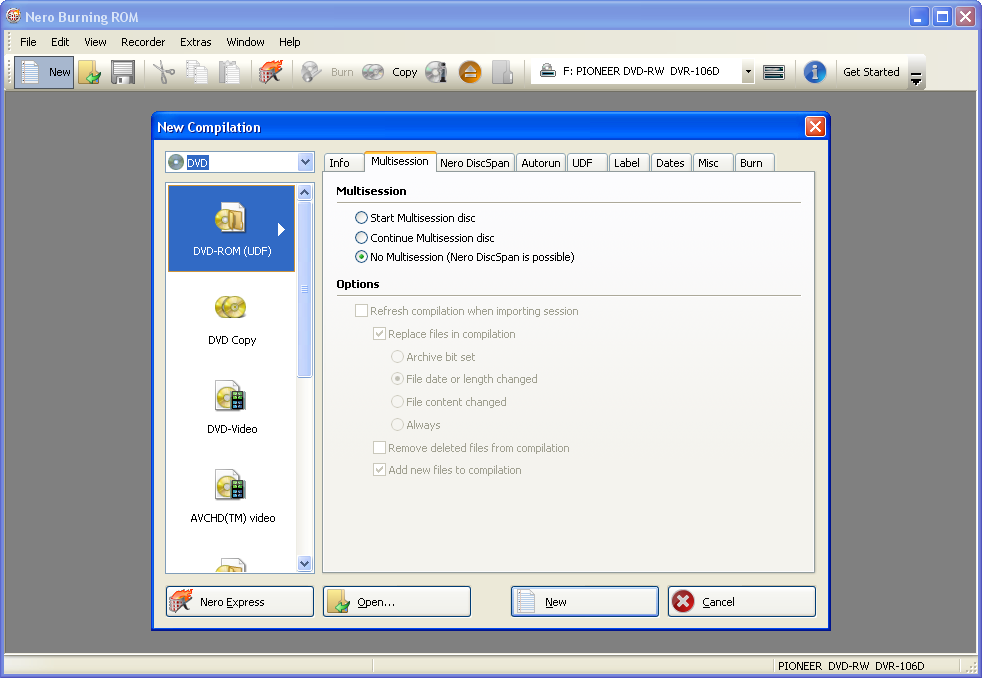The width and height of the screenshot is (982, 678).
Task: Open the Extras menu
Action: (x=195, y=42)
